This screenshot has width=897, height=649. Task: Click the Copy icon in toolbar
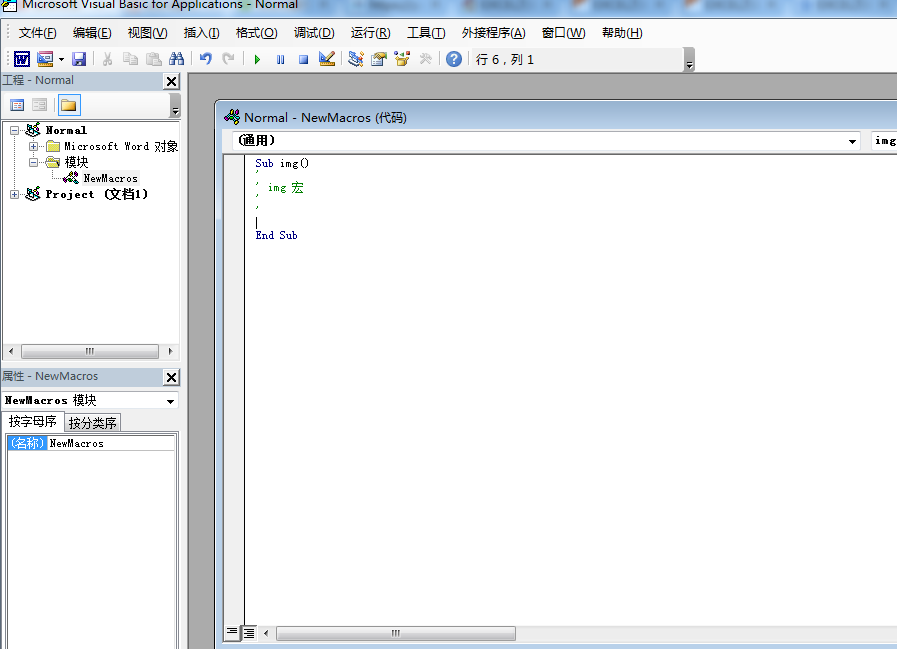point(130,59)
